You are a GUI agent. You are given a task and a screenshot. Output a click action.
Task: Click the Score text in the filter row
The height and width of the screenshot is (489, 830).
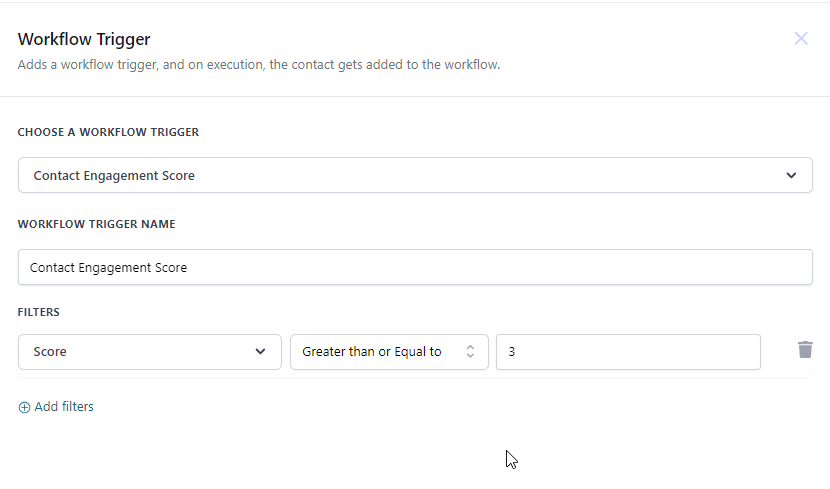50,352
